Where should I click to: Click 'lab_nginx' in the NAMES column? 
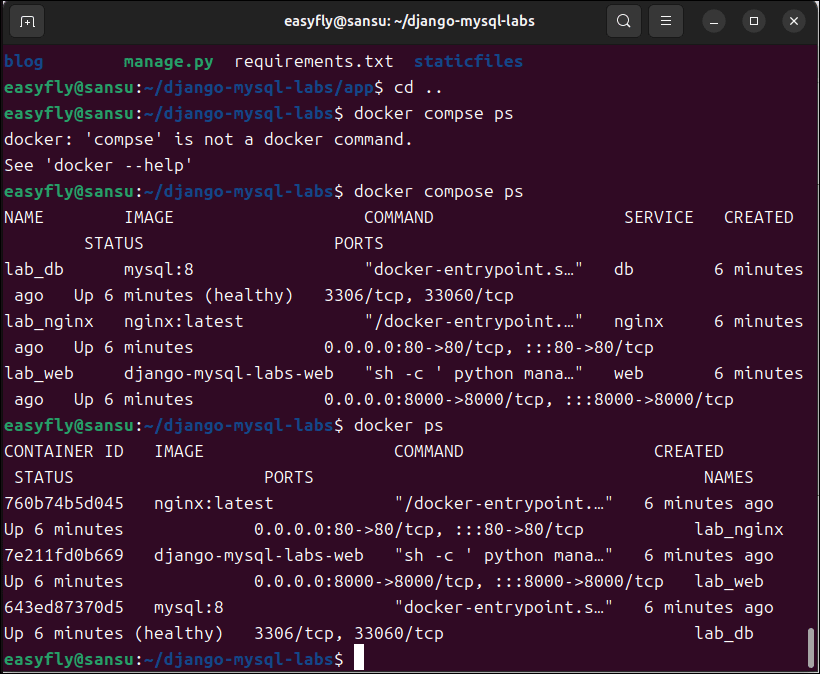[x=739, y=530]
